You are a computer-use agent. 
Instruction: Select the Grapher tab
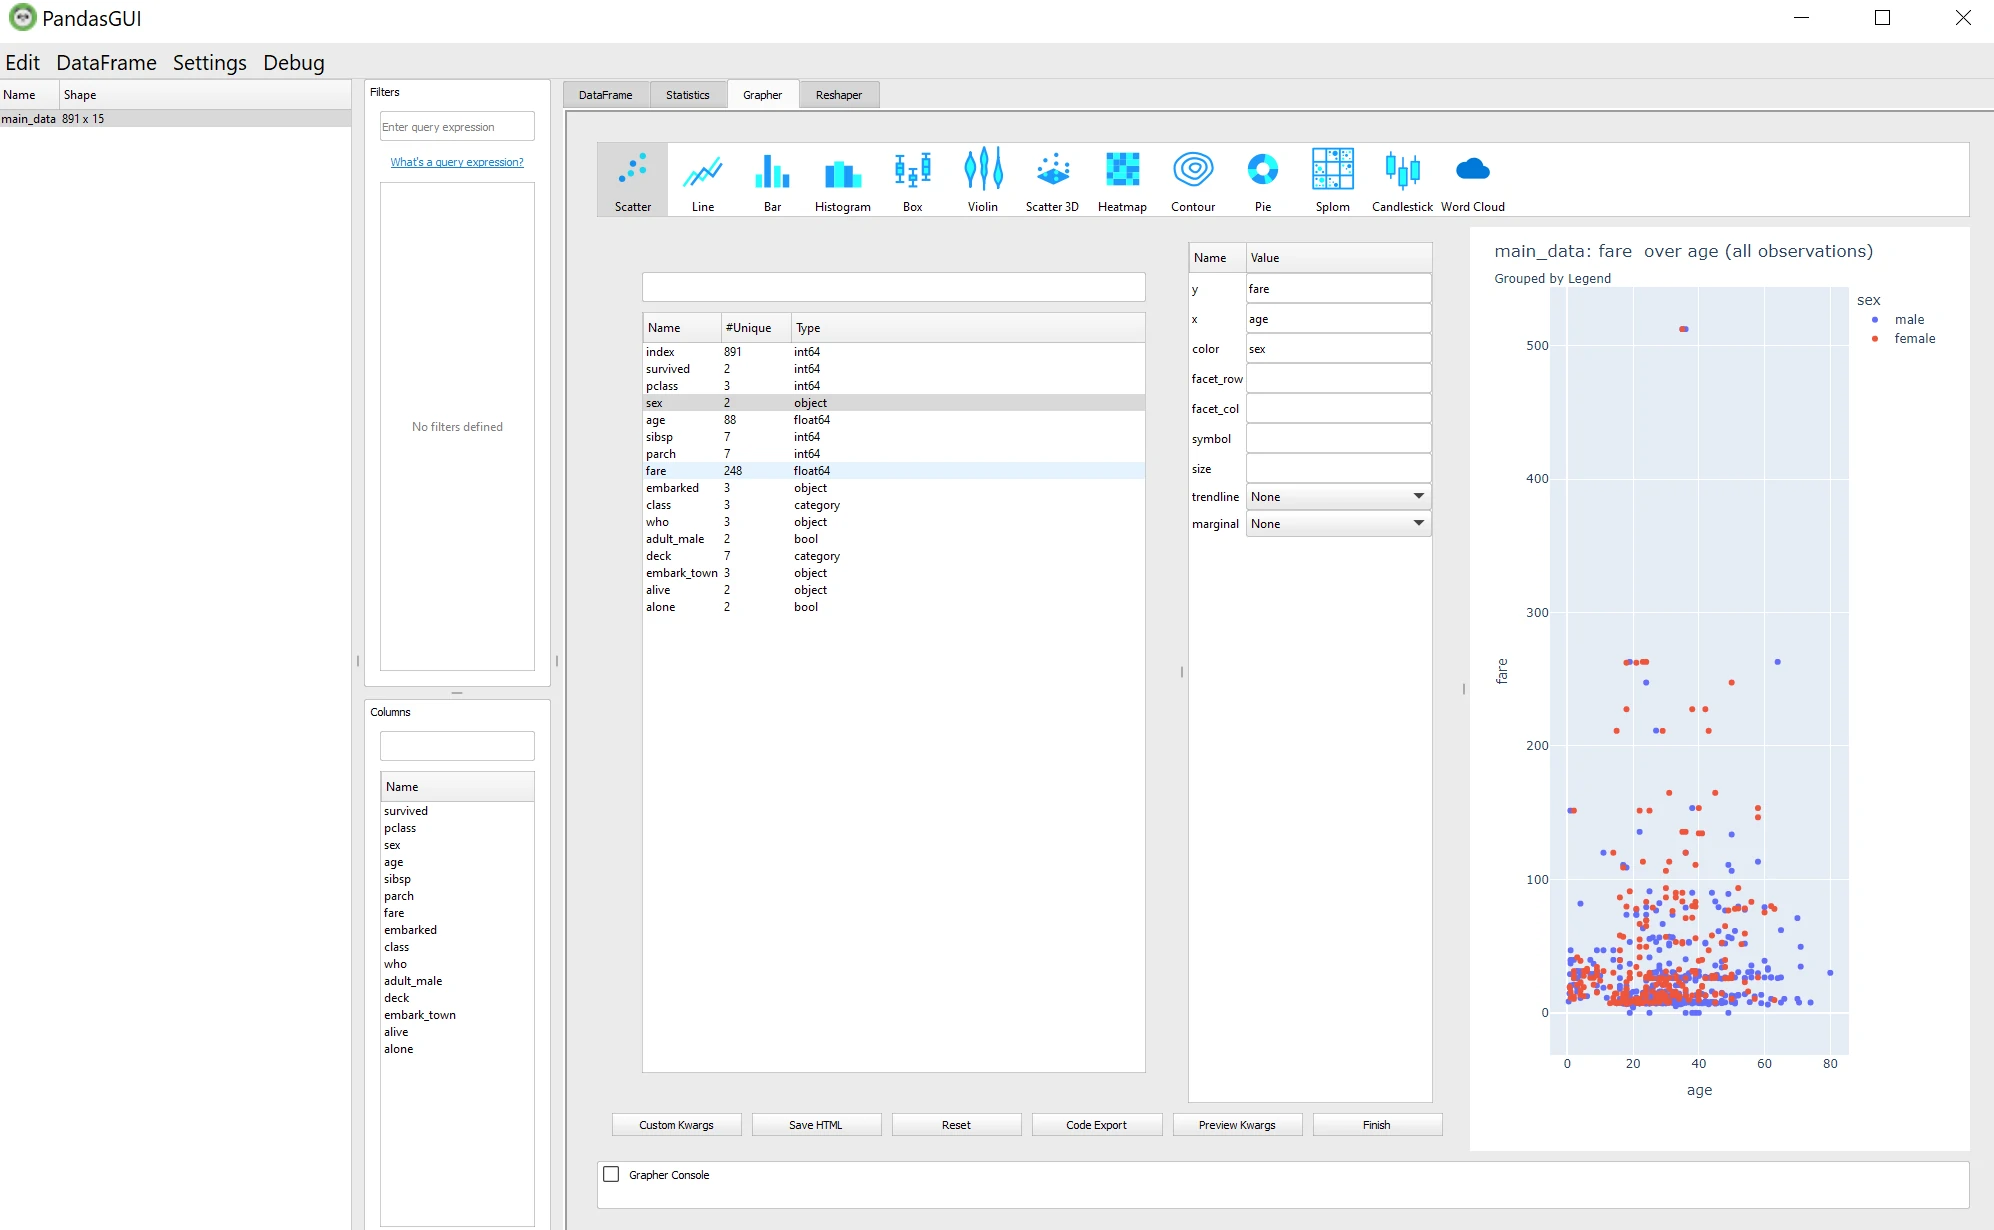[x=762, y=95]
